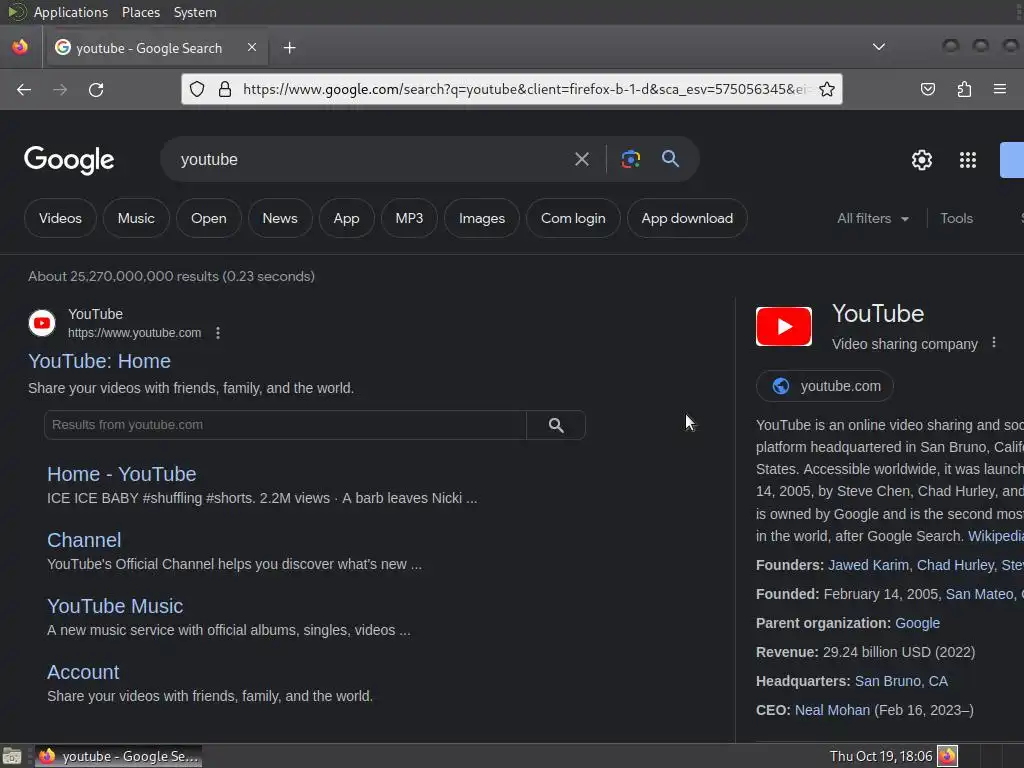Filter results by News
Image resolution: width=1024 pixels, height=768 pixels.
click(280, 218)
